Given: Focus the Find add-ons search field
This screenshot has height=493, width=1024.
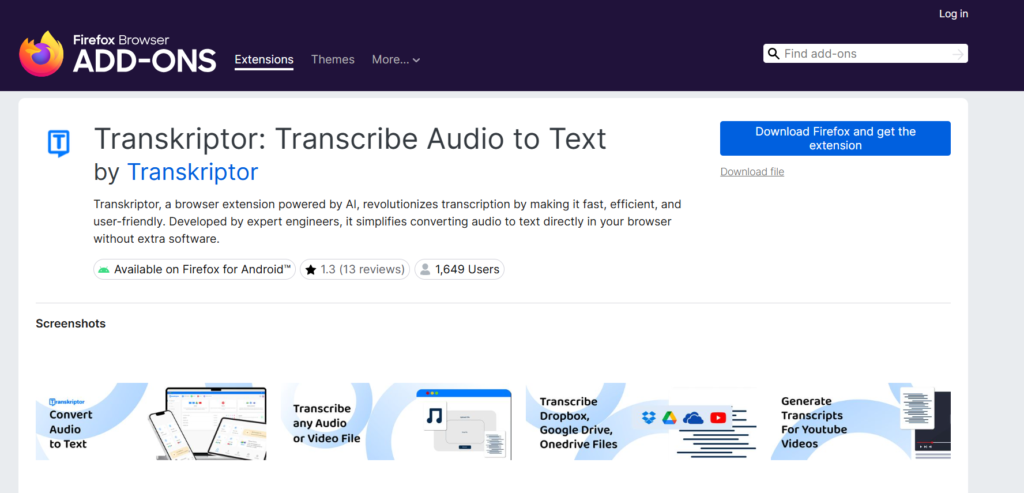Looking at the screenshot, I should pyautogui.click(x=865, y=54).
